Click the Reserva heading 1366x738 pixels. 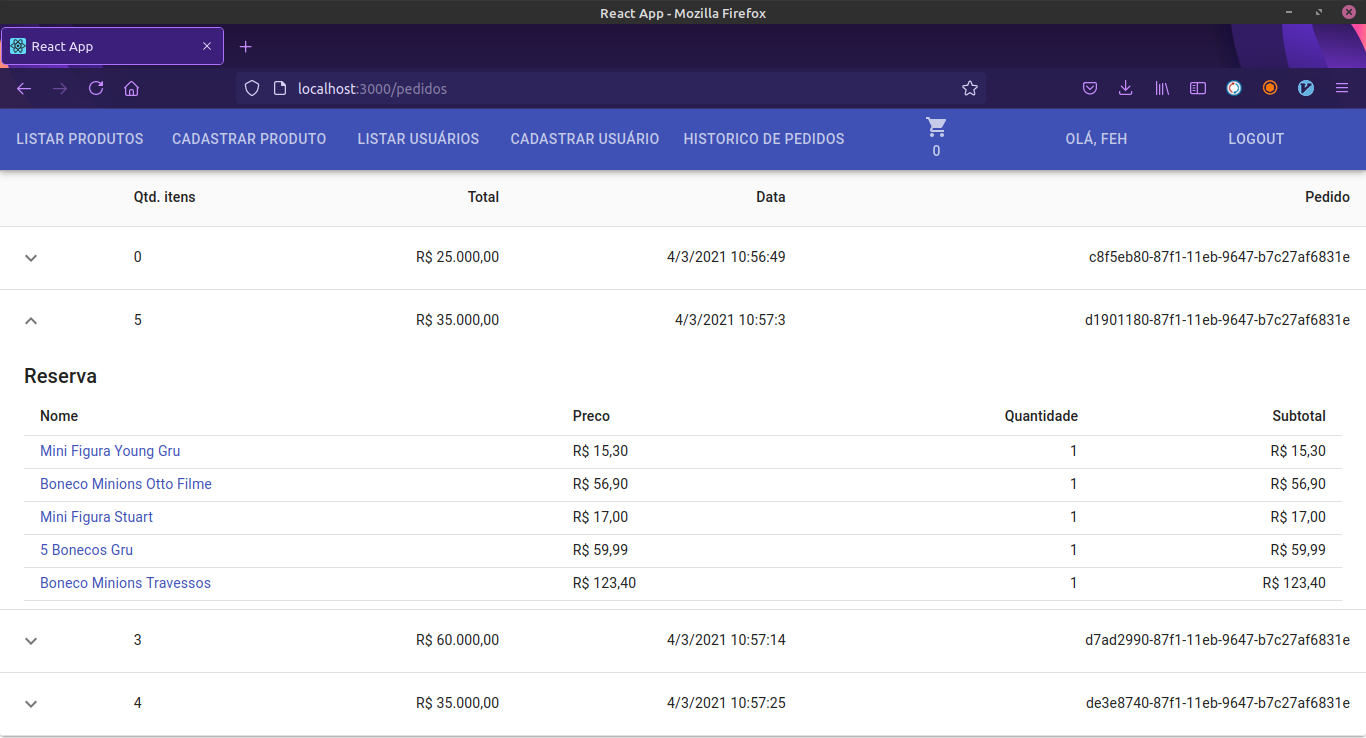(x=60, y=376)
